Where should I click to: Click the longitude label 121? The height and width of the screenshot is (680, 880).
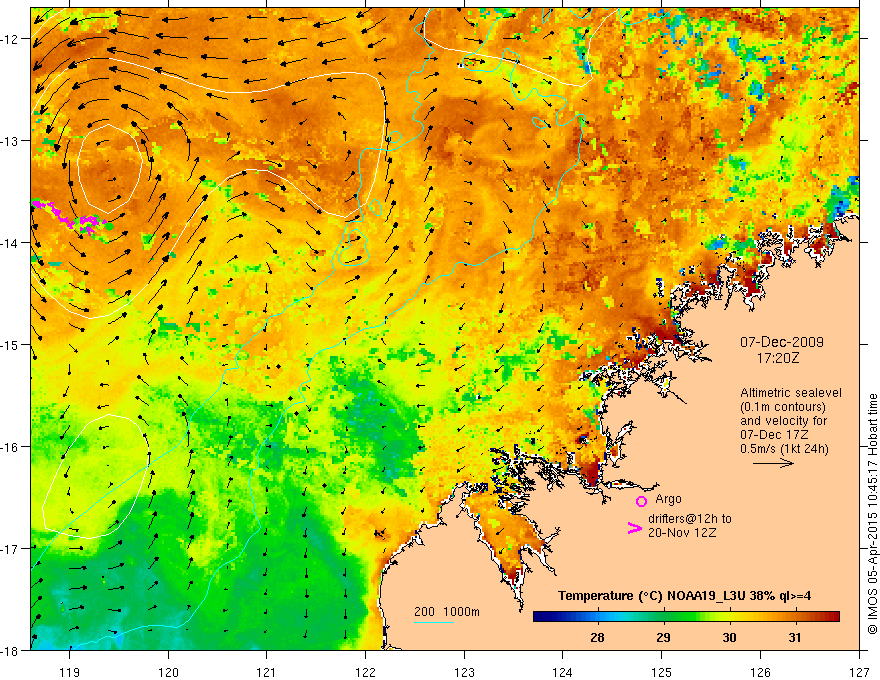click(x=267, y=672)
